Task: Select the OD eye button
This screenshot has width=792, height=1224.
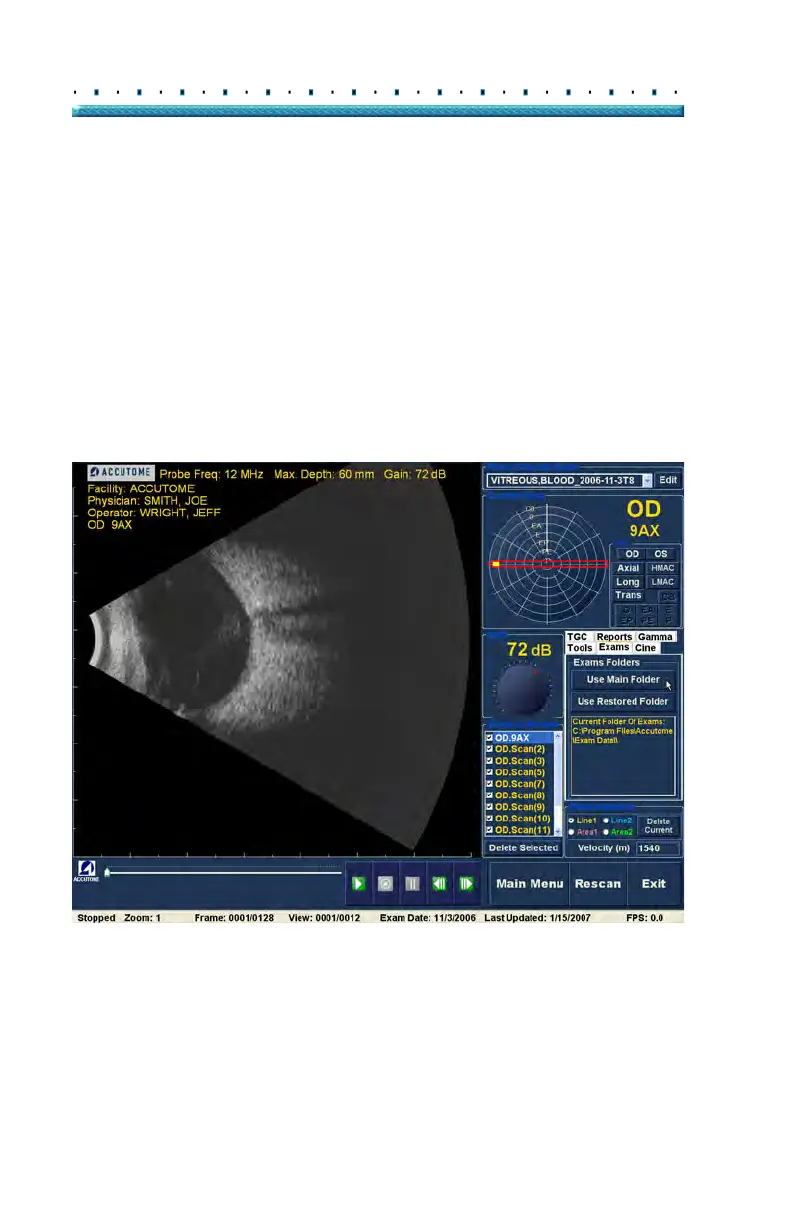Action: click(x=632, y=554)
